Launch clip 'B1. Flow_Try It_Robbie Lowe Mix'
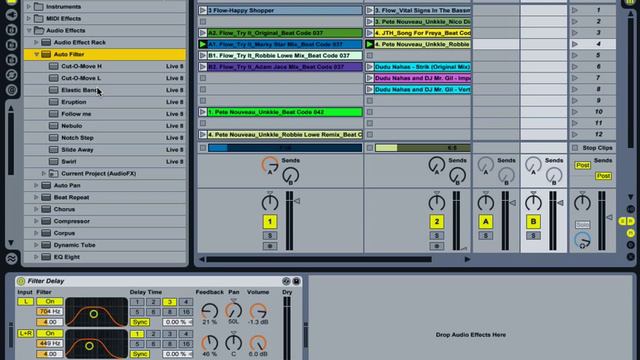Viewport: 640px width, 360px height. [x=203, y=55]
